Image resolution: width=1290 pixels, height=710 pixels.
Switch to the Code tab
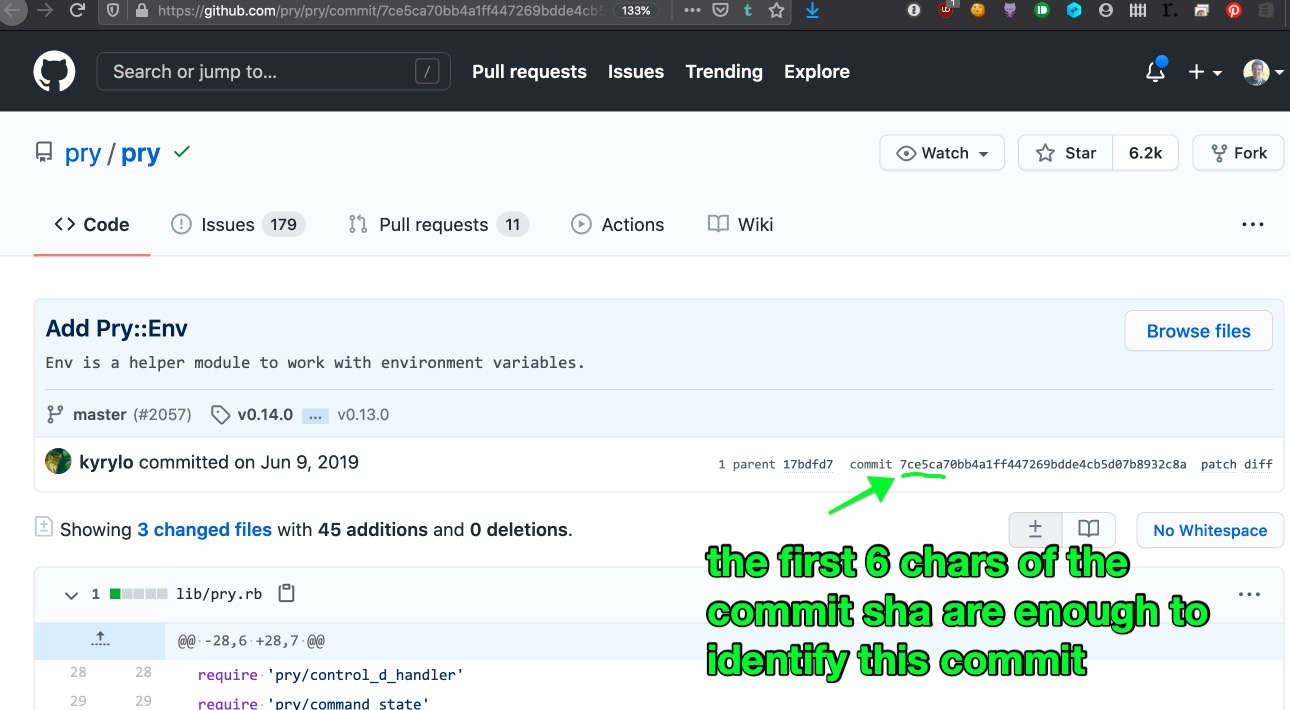pos(92,225)
